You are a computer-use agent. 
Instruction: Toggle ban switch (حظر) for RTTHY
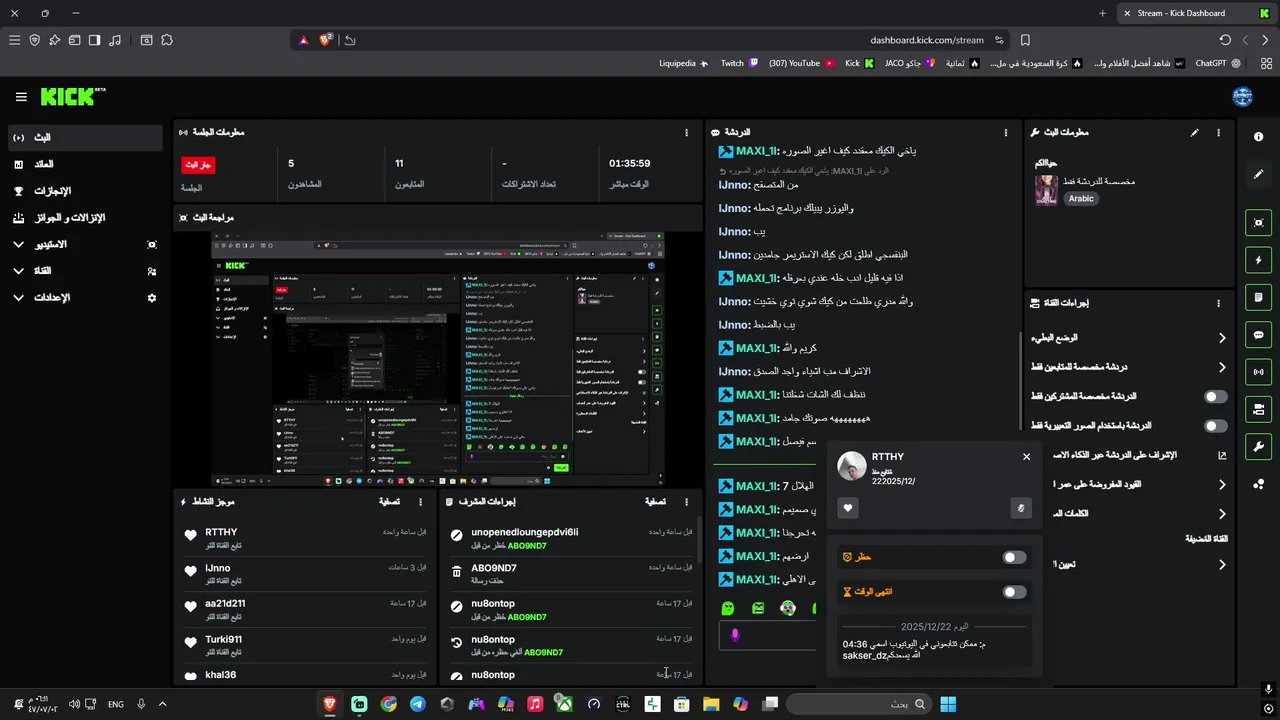(x=1014, y=557)
